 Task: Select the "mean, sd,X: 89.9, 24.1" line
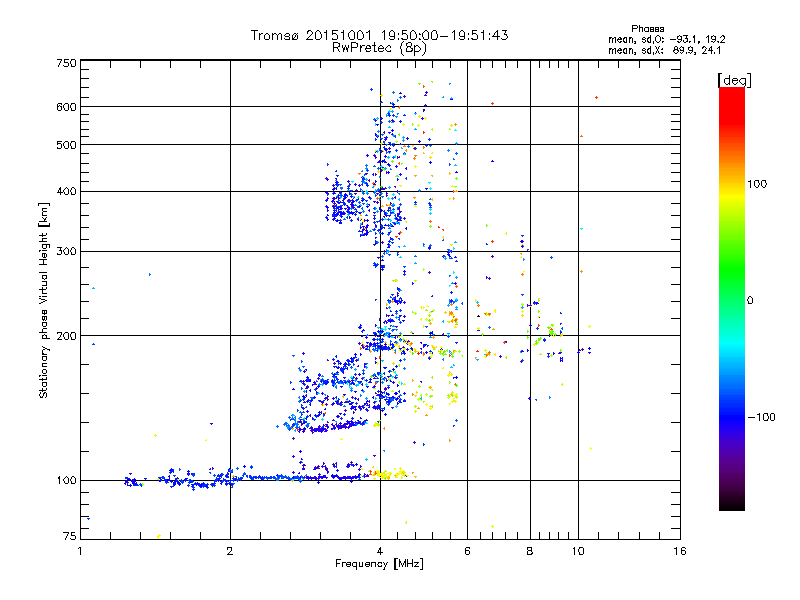click(664, 51)
